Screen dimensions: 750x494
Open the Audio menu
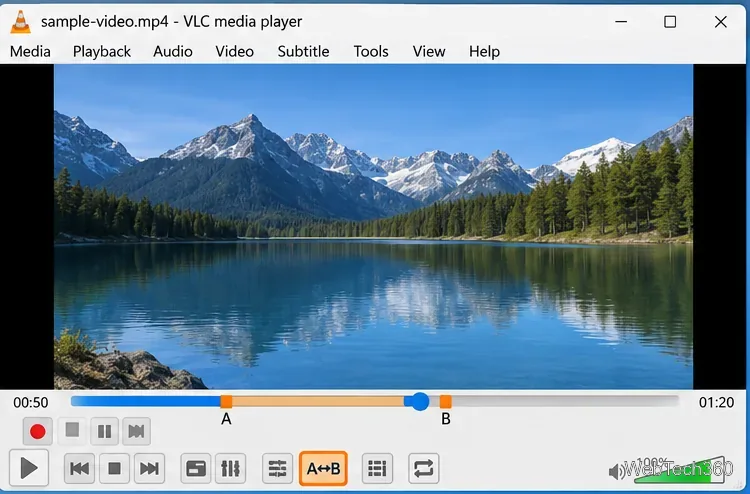173,51
